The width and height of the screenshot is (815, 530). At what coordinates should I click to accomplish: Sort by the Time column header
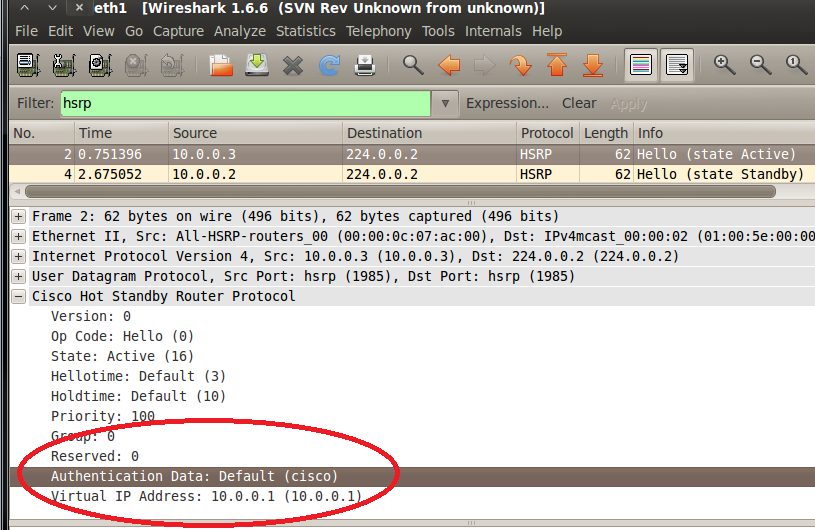click(x=122, y=133)
